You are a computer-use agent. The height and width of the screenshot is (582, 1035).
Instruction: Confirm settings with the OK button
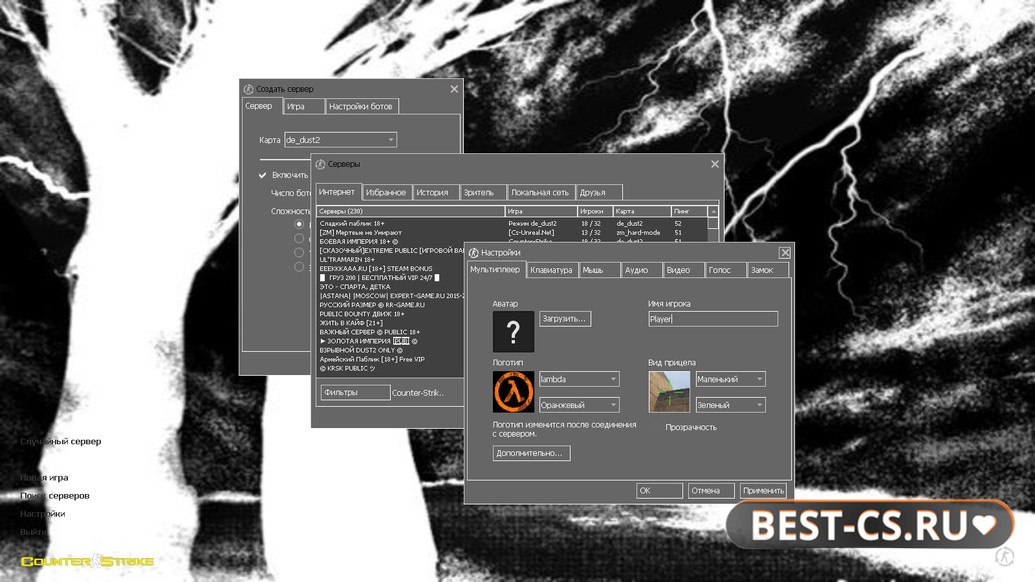(659, 490)
